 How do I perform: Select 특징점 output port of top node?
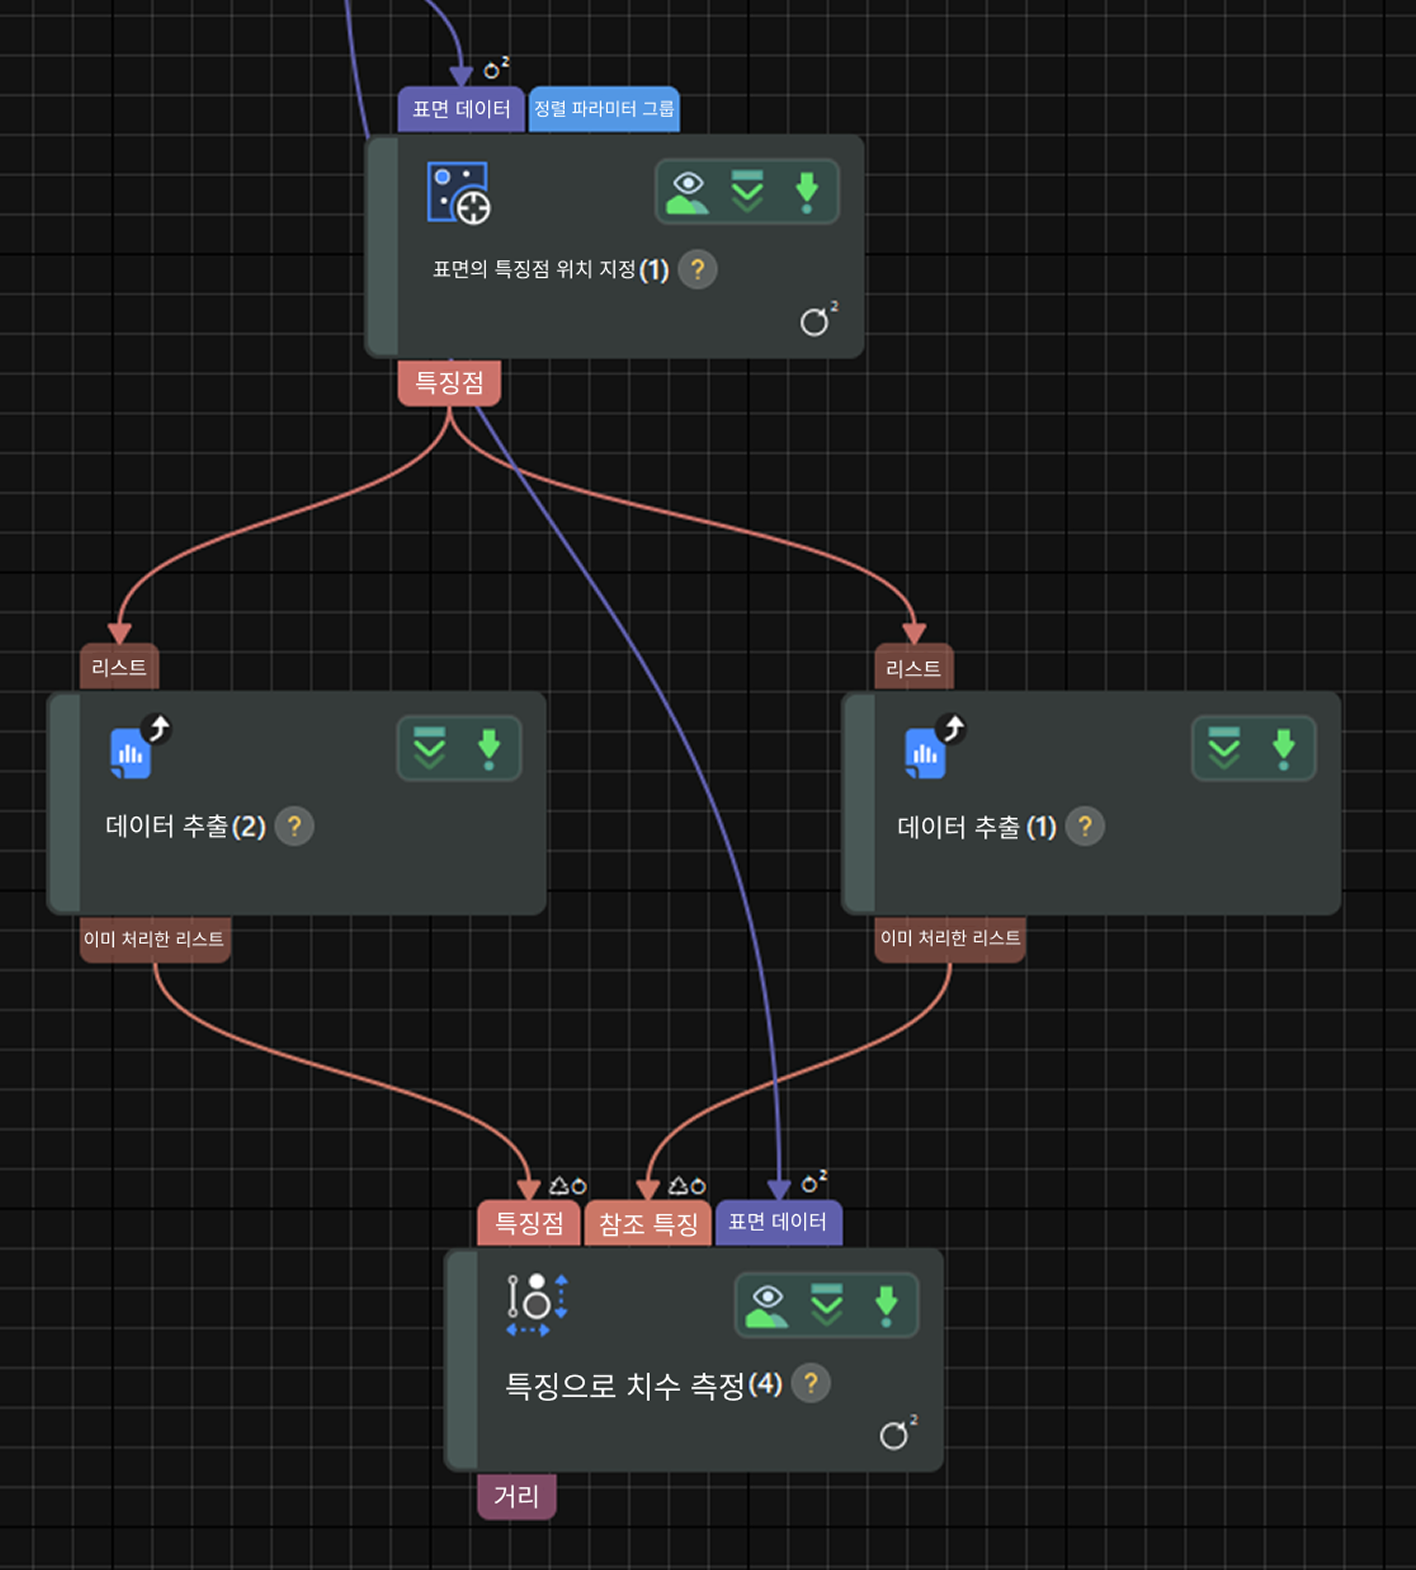tap(449, 382)
